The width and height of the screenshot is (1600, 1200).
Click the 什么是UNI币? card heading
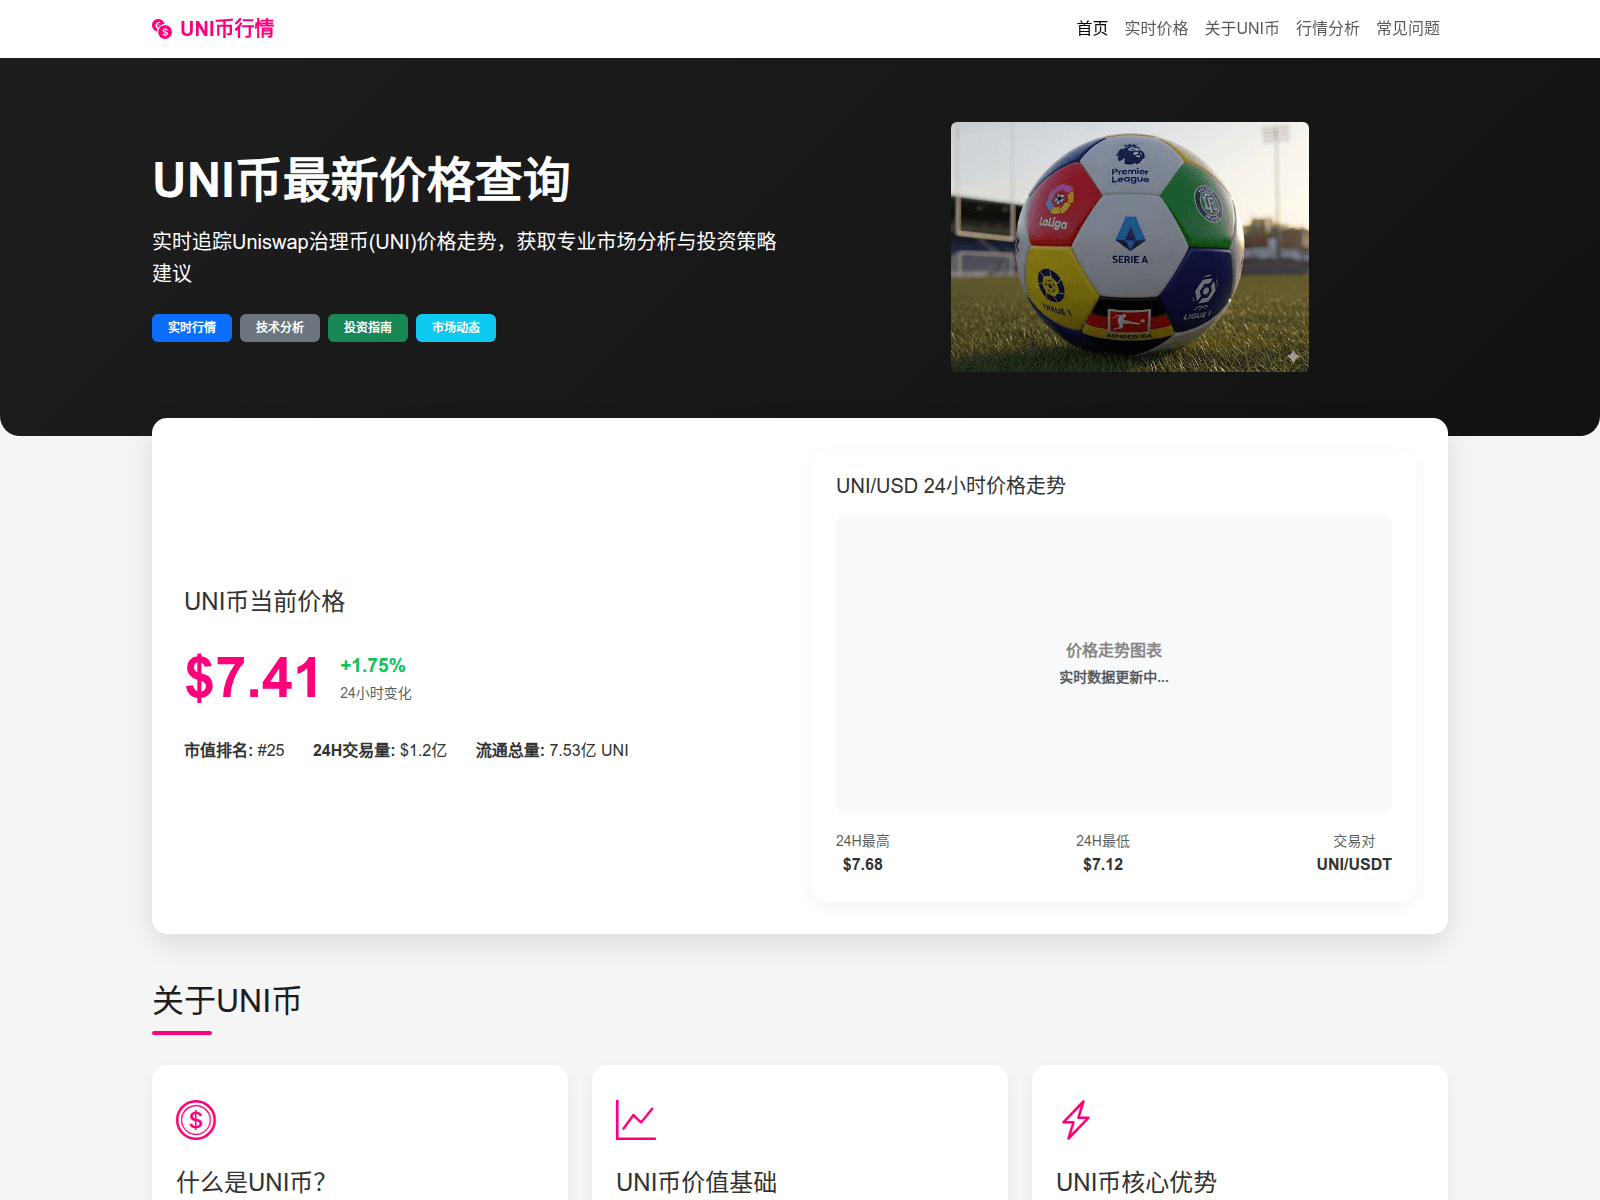click(251, 1182)
